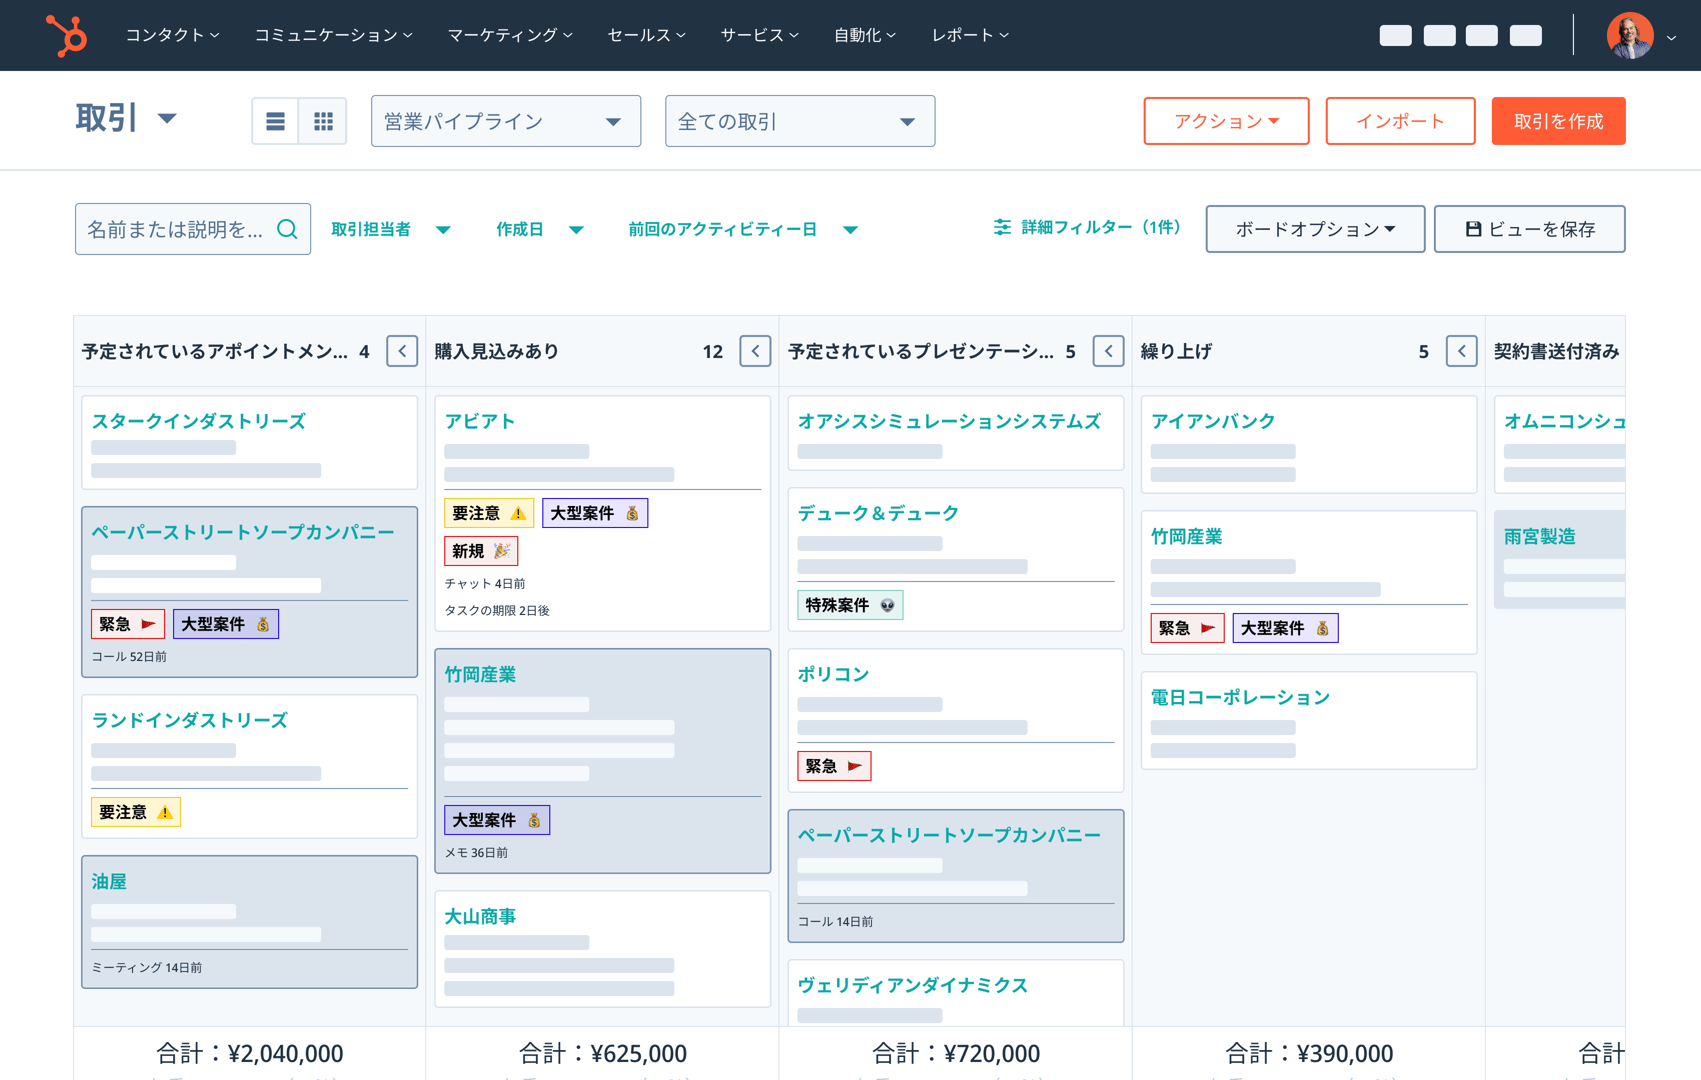This screenshot has height=1080, width=1701.
Task: Open 詳細フィルター via the sliders icon
Action: 1003,227
